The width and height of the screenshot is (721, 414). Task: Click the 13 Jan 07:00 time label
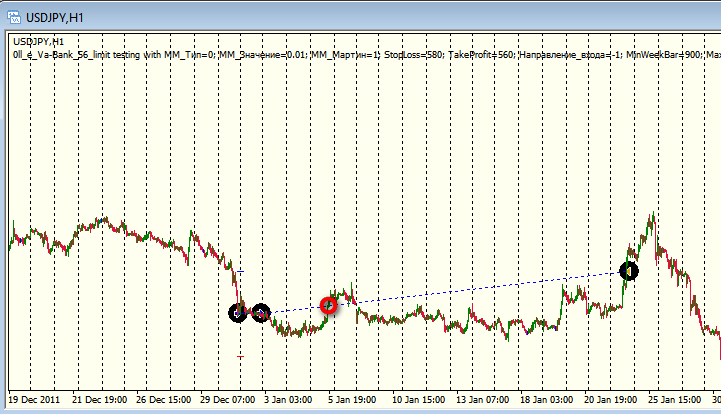pyautogui.click(x=482, y=400)
